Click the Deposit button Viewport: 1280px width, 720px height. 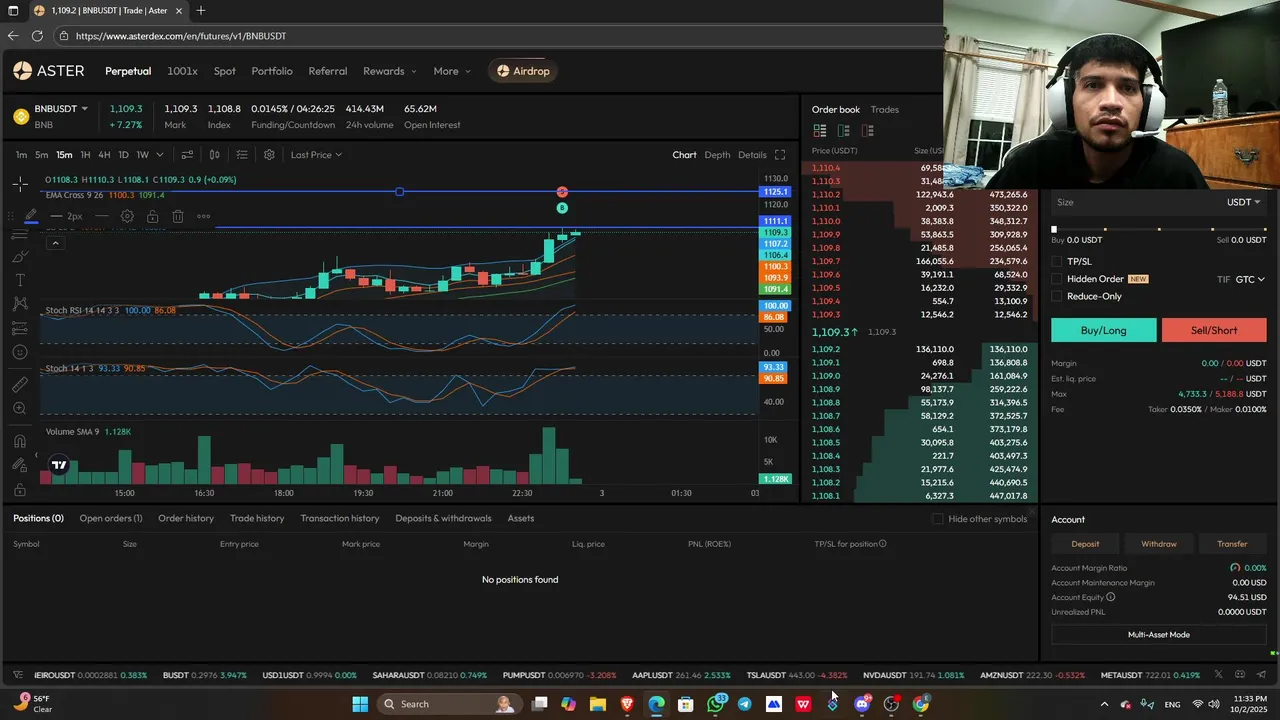coord(1085,544)
